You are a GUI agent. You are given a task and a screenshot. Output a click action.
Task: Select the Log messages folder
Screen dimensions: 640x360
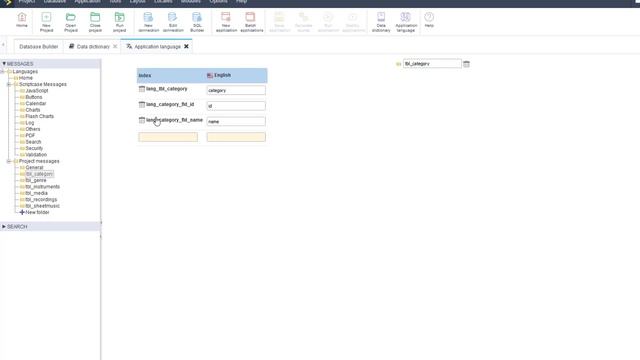pyautogui.click(x=30, y=123)
